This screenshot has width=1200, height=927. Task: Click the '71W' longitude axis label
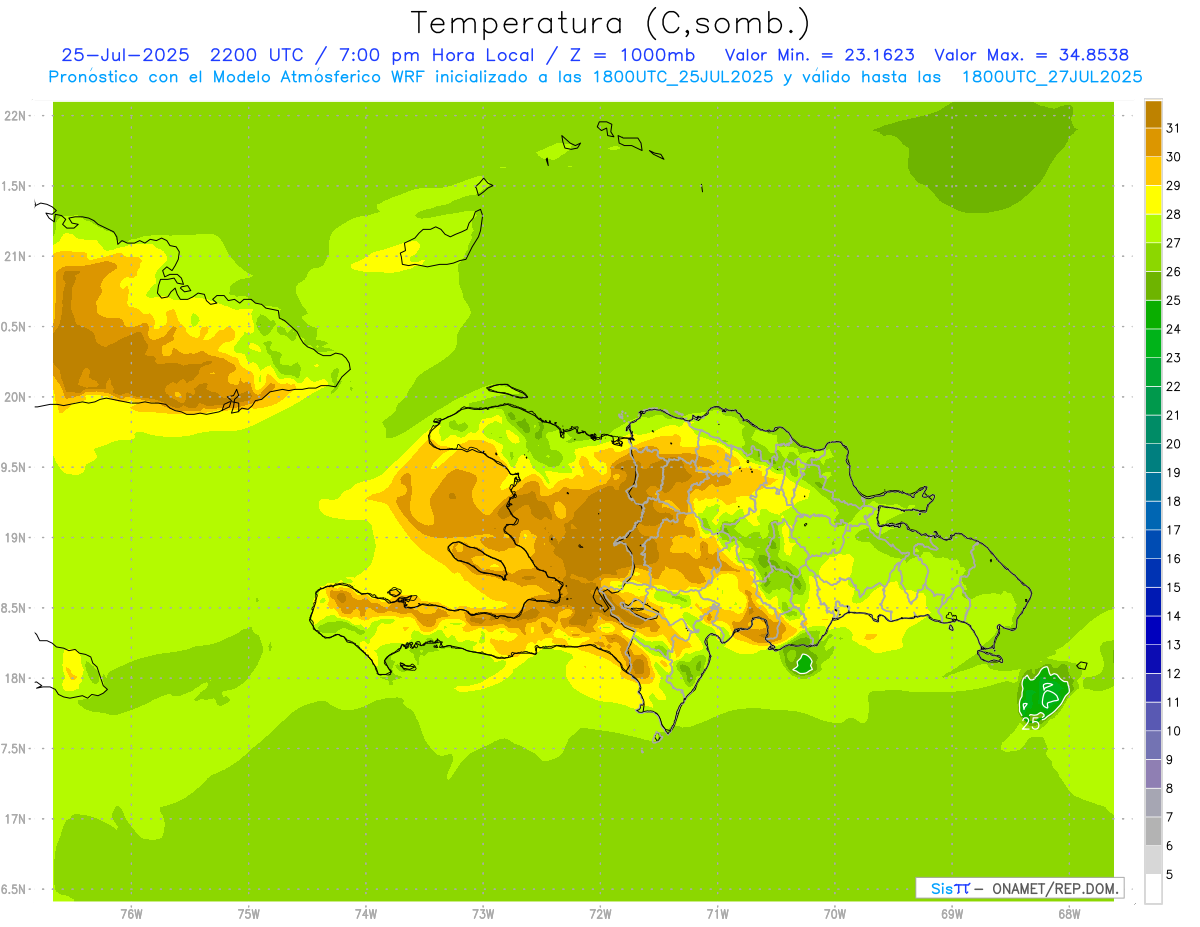[x=717, y=914]
